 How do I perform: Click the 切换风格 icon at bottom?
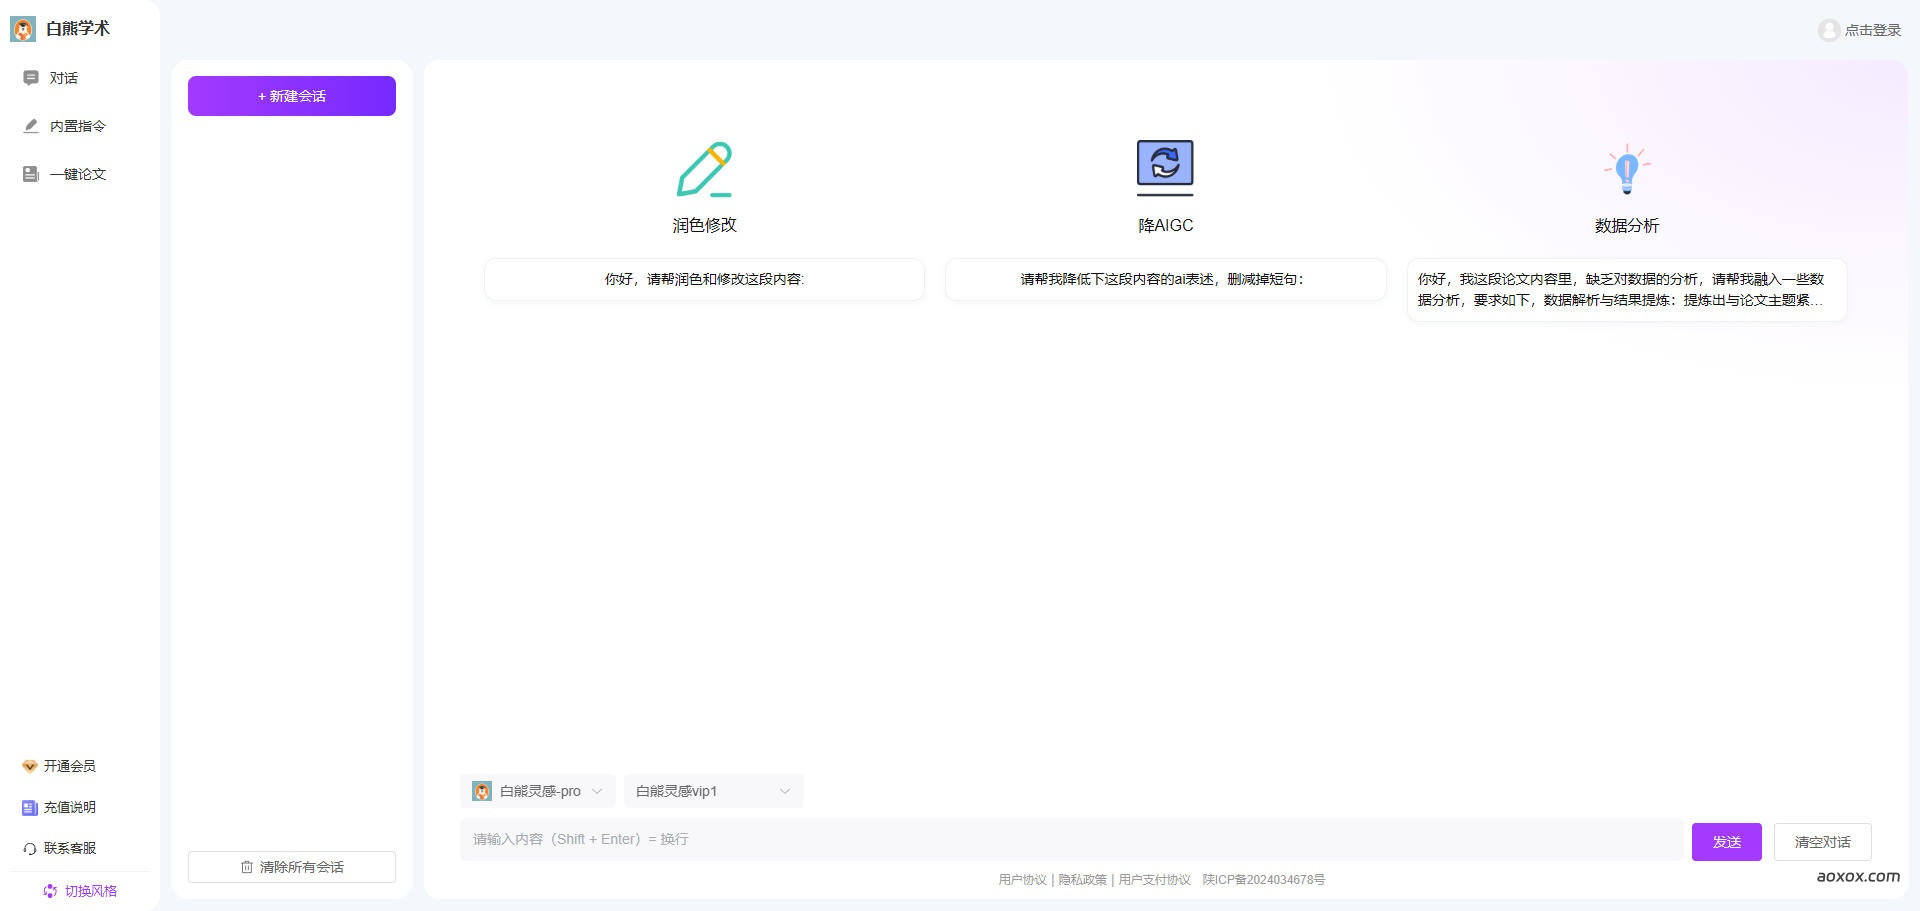pyautogui.click(x=50, y=891)
